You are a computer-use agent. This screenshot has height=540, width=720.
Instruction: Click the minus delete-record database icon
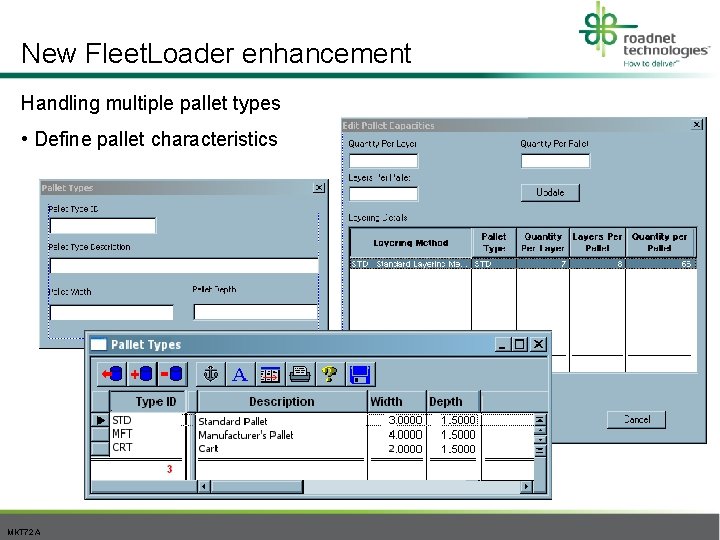tap(172, 374)
